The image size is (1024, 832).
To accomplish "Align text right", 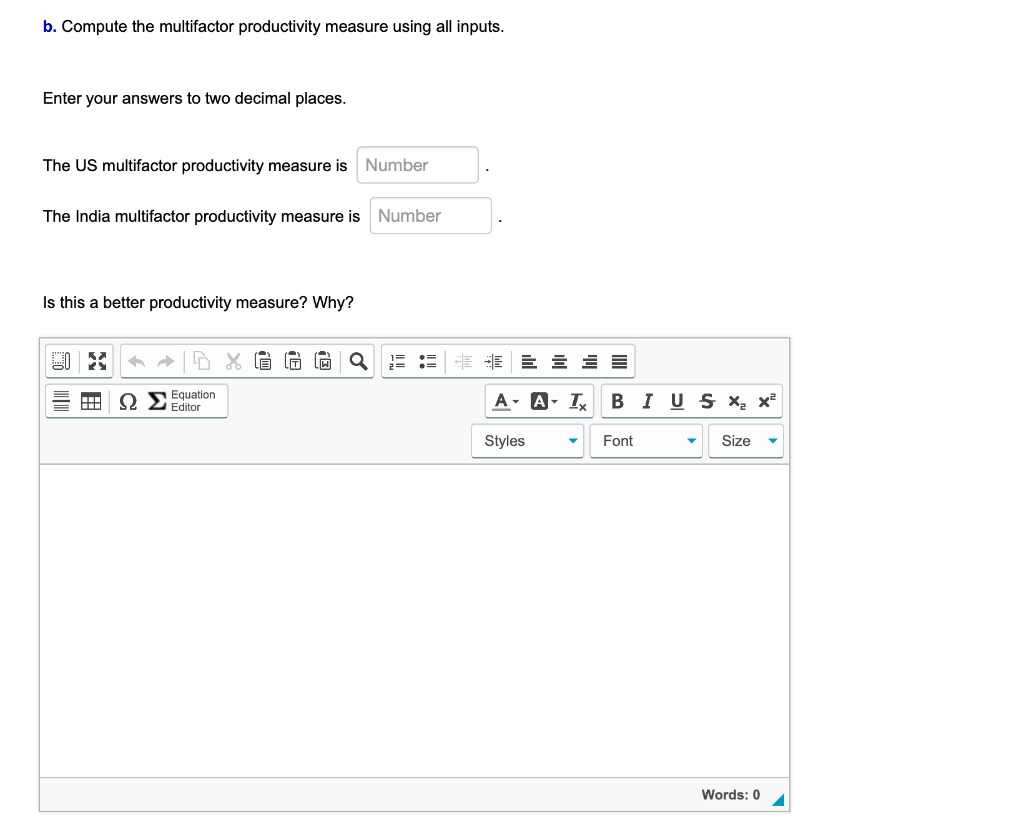I will (590, 361).
